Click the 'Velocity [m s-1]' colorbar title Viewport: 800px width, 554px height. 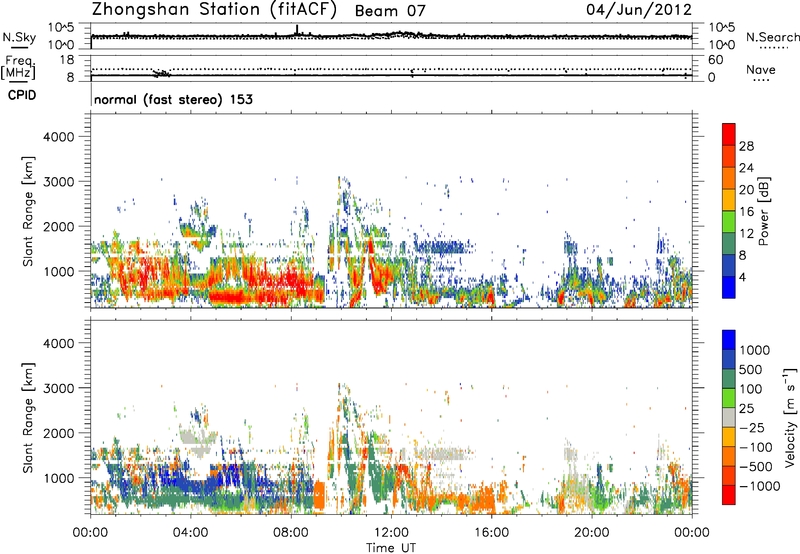click(791, 417)
